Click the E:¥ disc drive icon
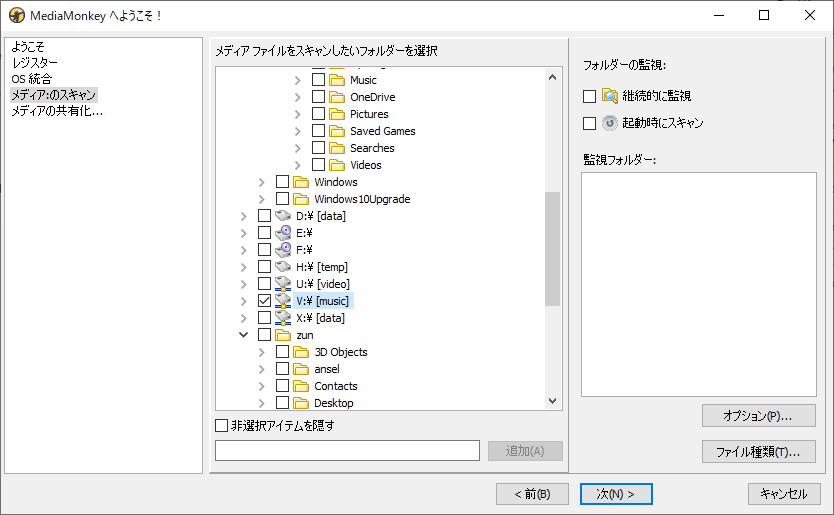The height and width of the screenshot is (515, 834). point(283,233)
